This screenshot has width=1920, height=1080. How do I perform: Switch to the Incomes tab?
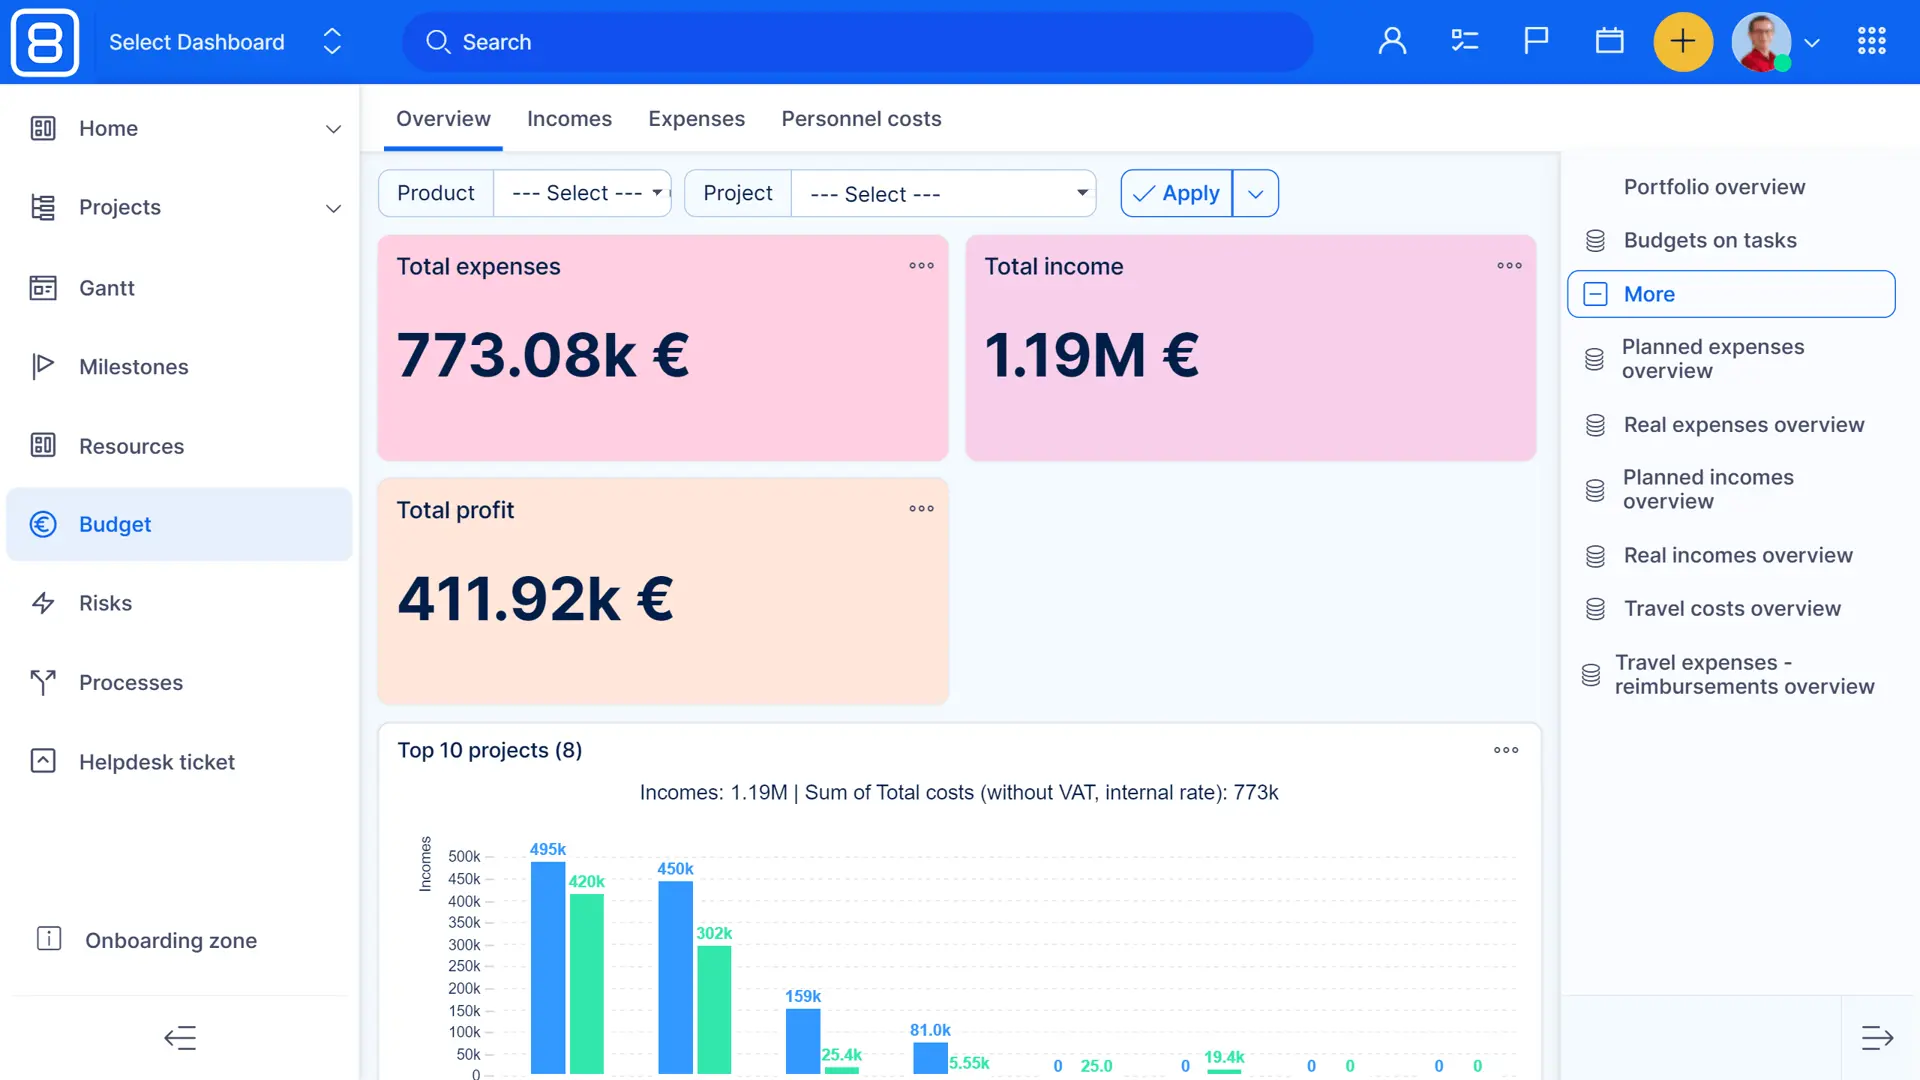point(569,119)
